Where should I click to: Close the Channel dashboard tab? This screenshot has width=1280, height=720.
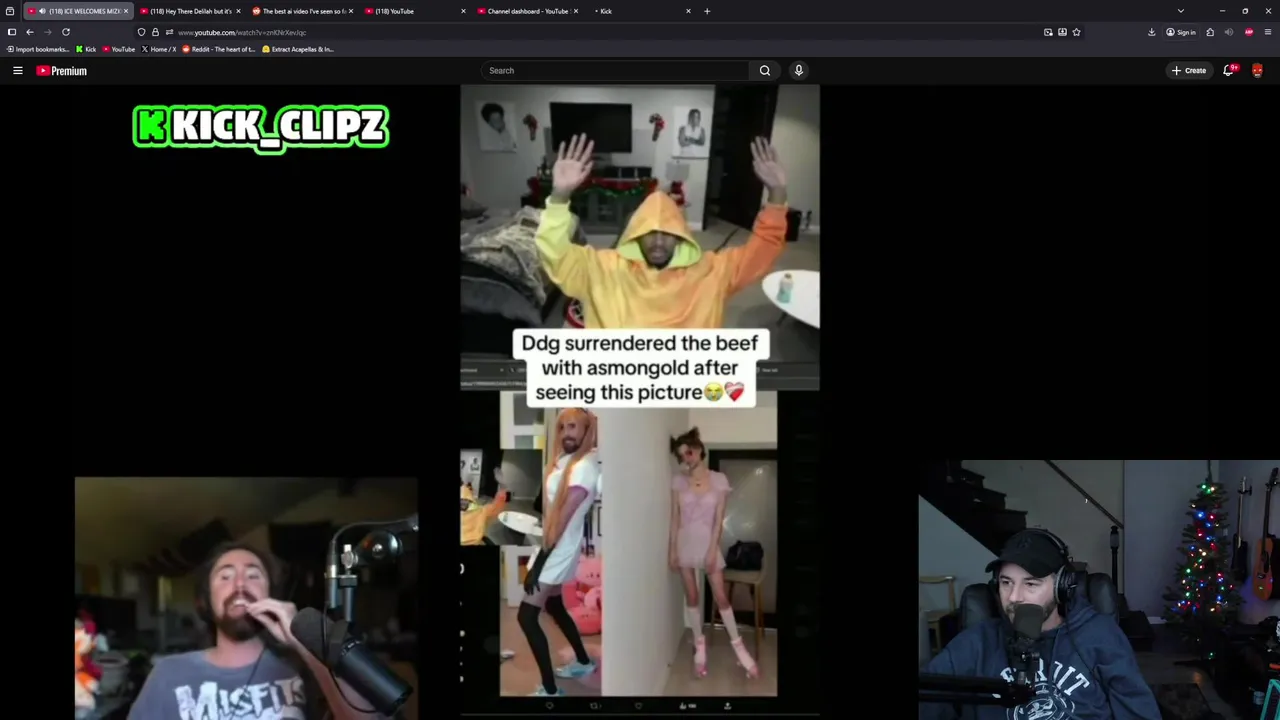click(x=576, y=11)
